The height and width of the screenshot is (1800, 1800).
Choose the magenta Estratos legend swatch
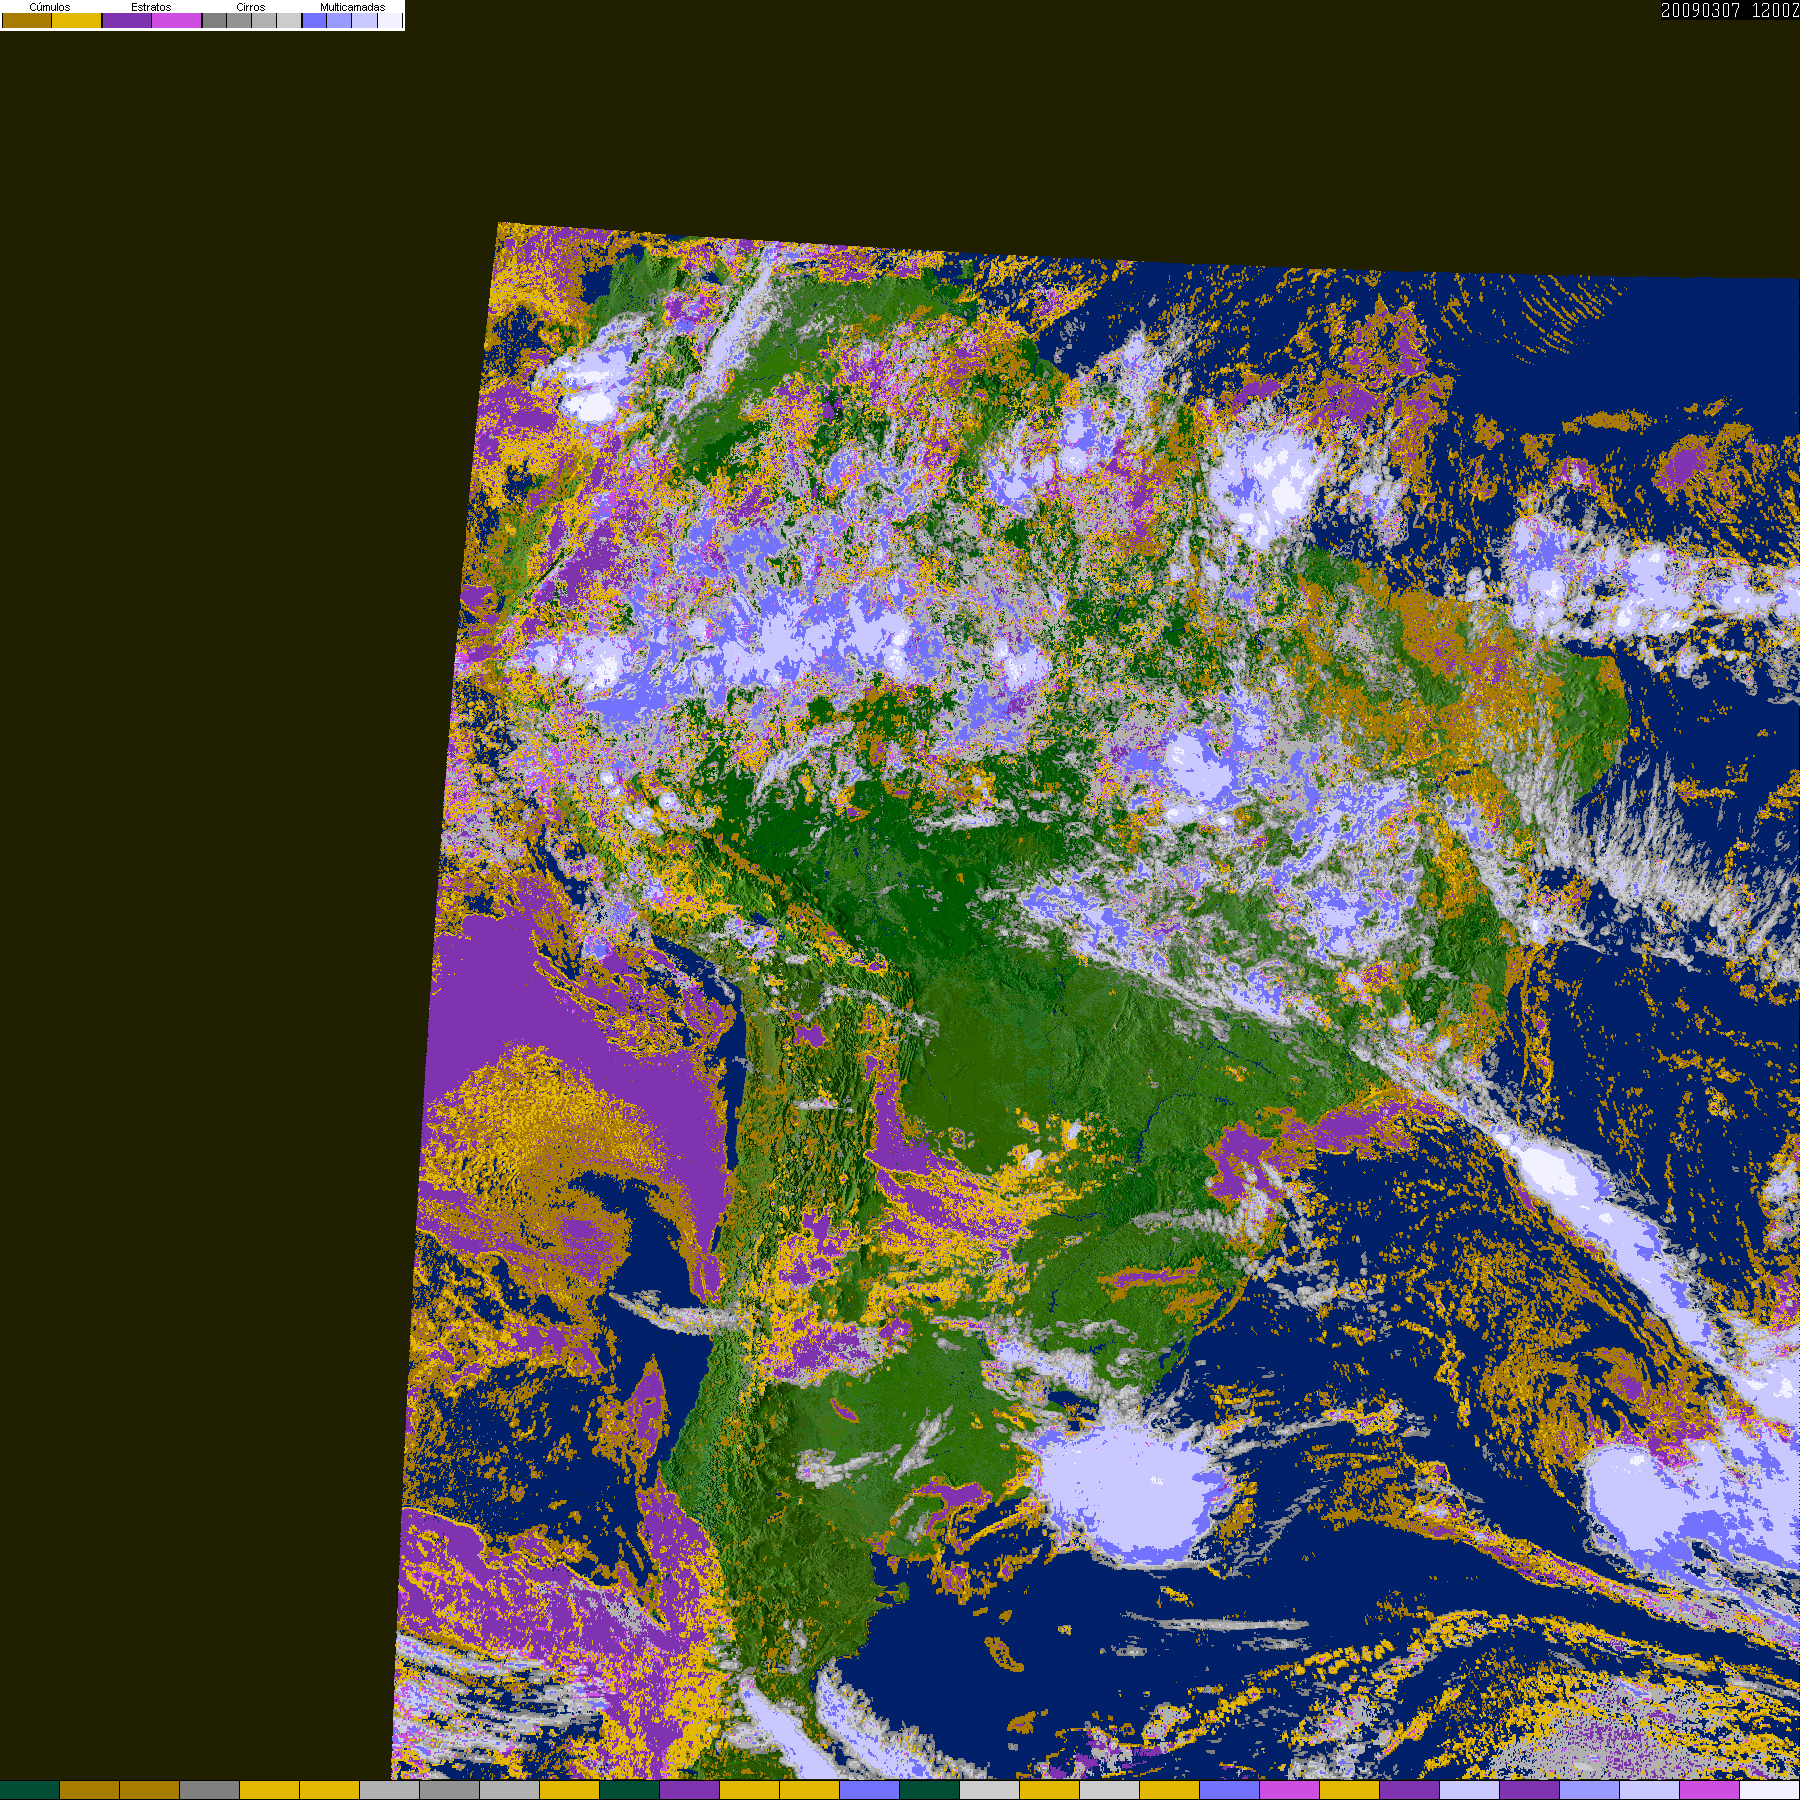pyautogui.click(x=177, y=20)
